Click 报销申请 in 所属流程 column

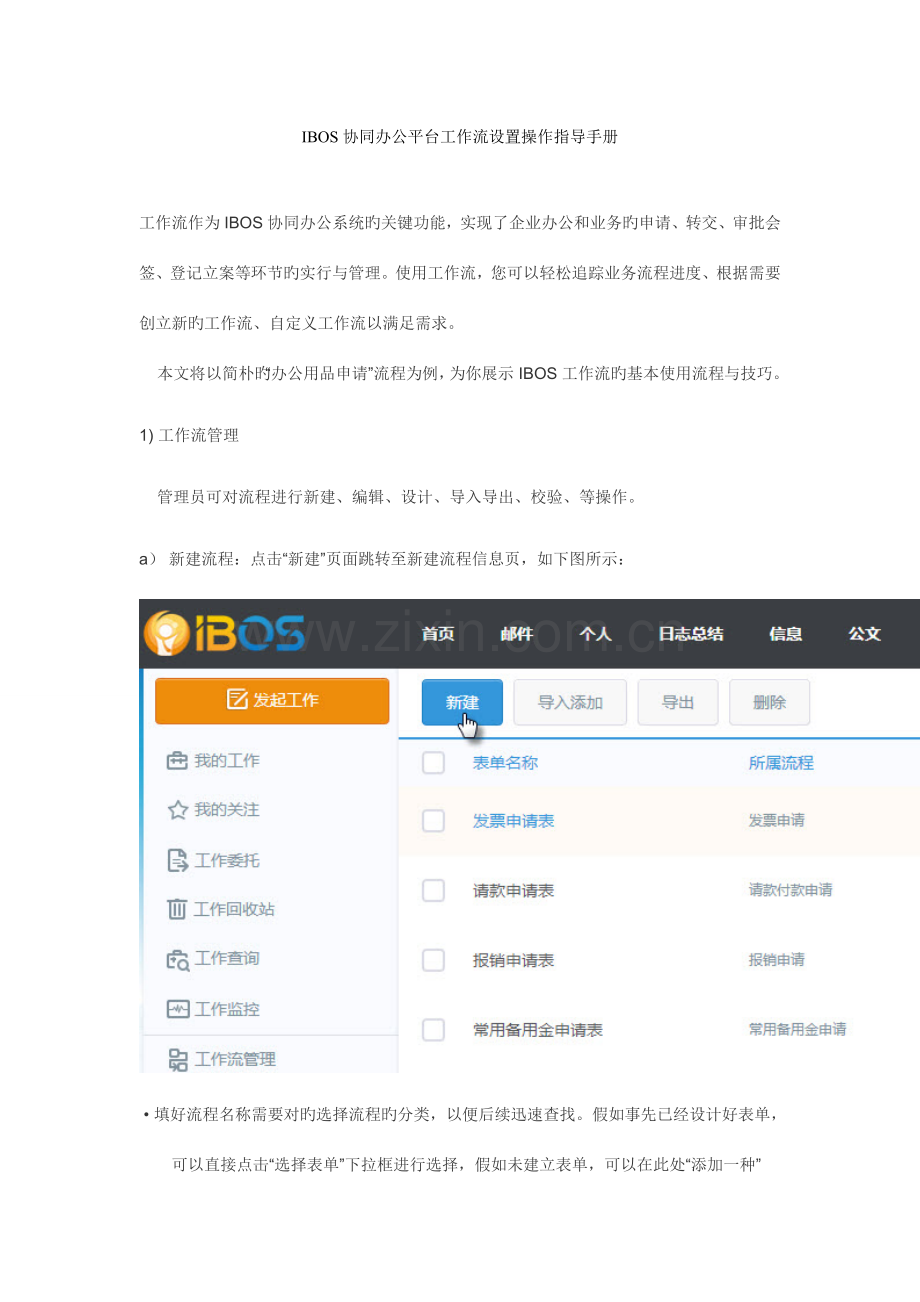point(776,959)
